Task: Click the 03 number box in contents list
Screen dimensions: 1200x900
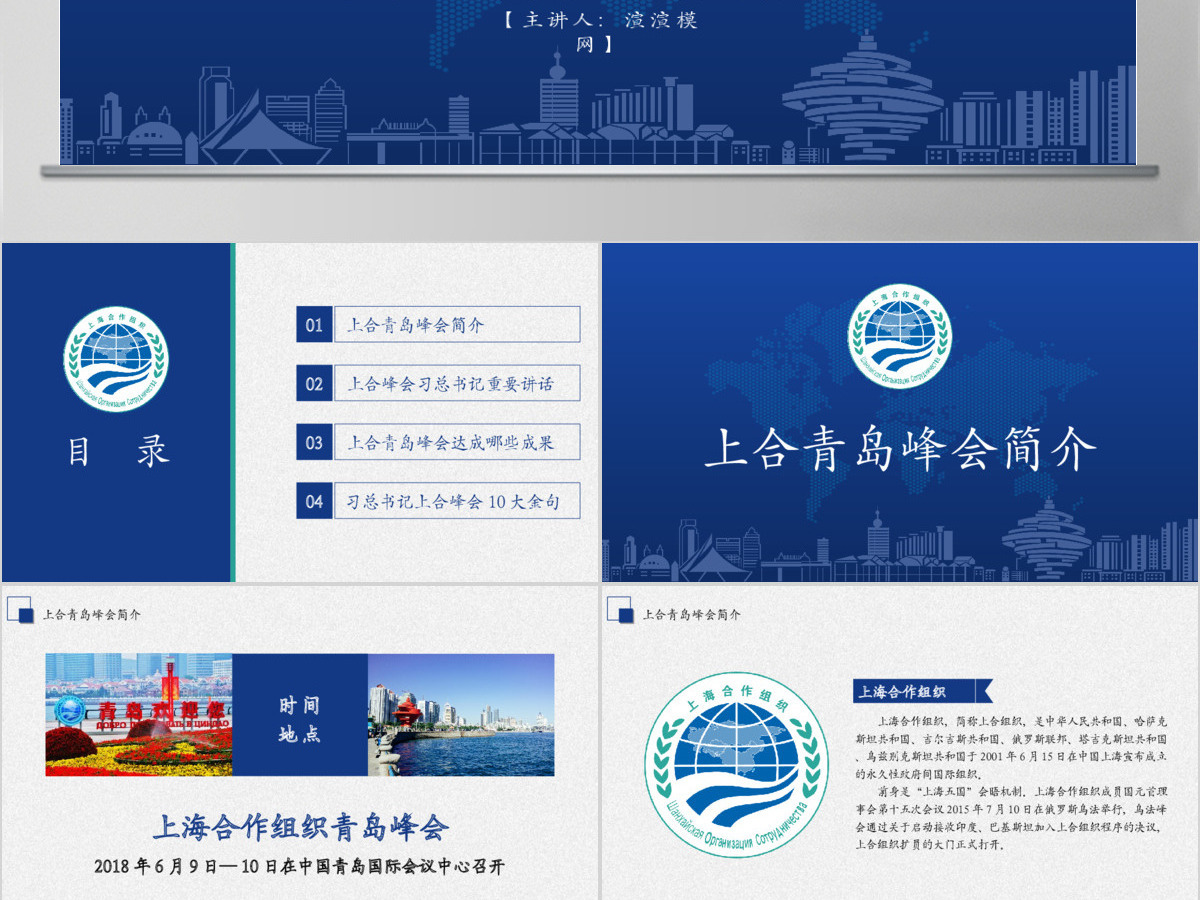Action: tap(314, 442)
